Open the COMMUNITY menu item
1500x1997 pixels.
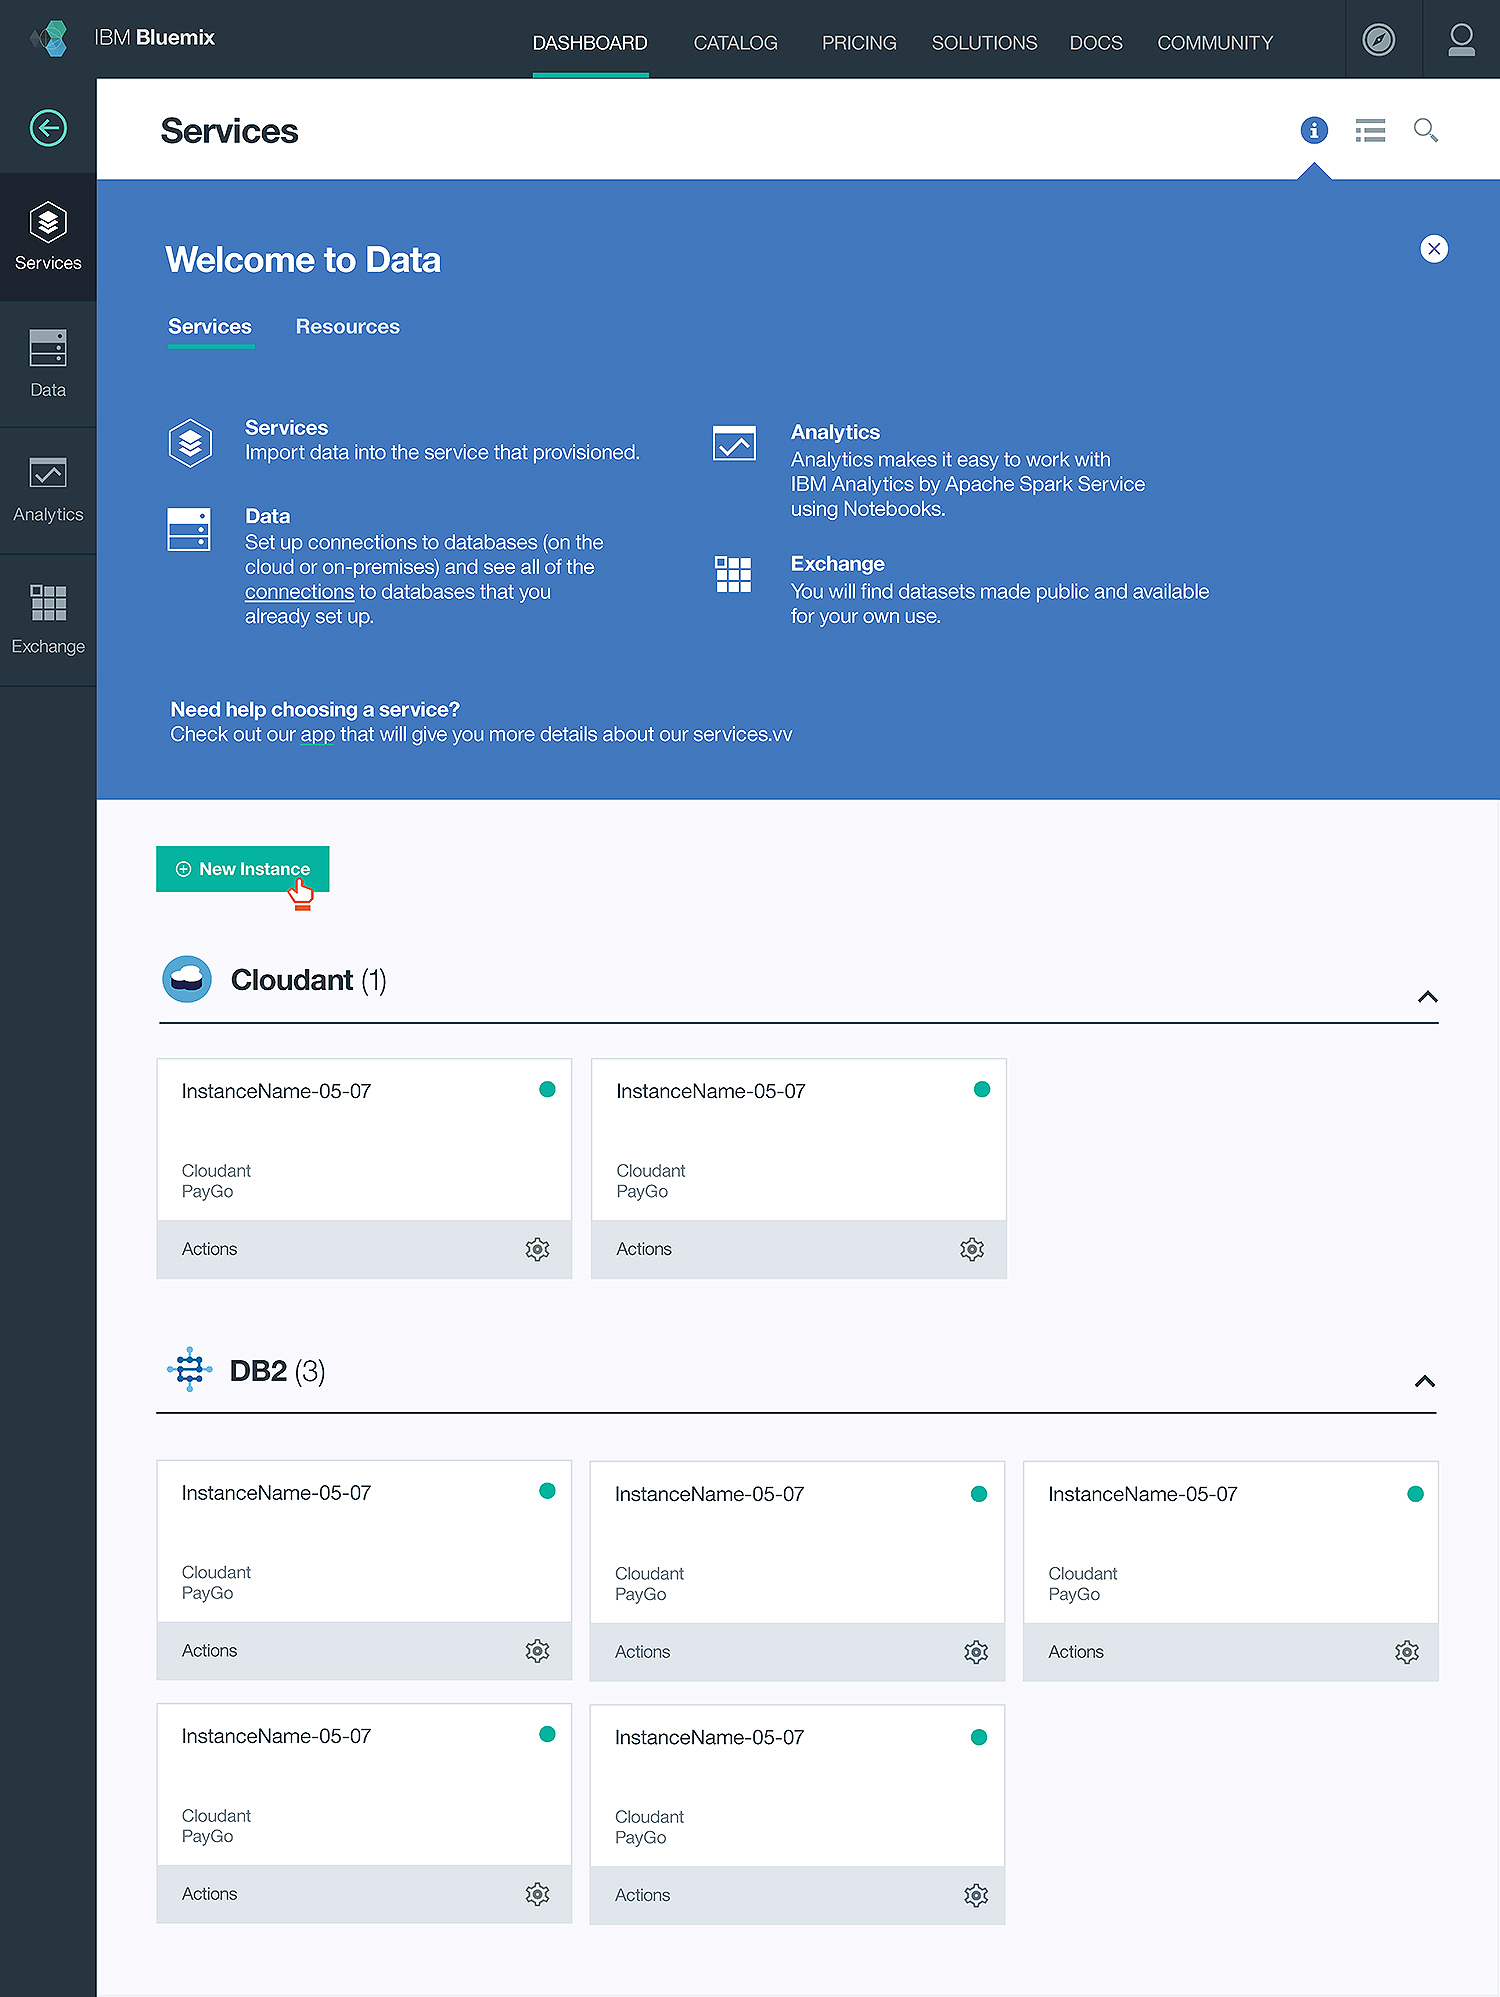pyautogui.click(x=1215, y=43)
